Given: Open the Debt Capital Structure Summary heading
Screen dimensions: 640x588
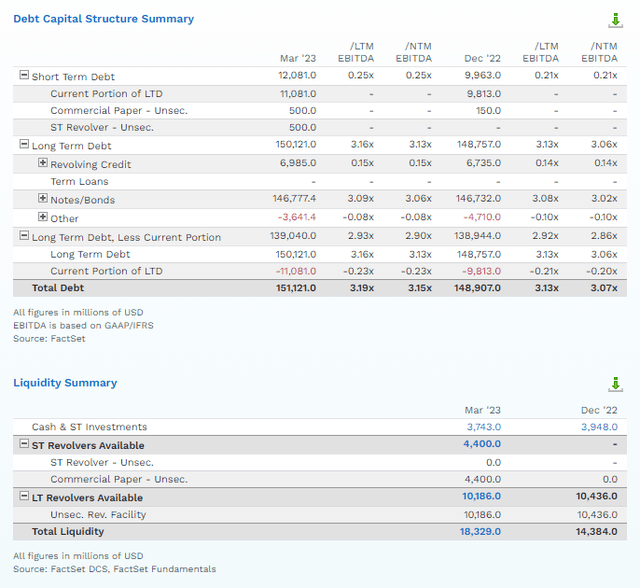Looking at the screenshot, I should pyautogui.click(x=104, y=19).
